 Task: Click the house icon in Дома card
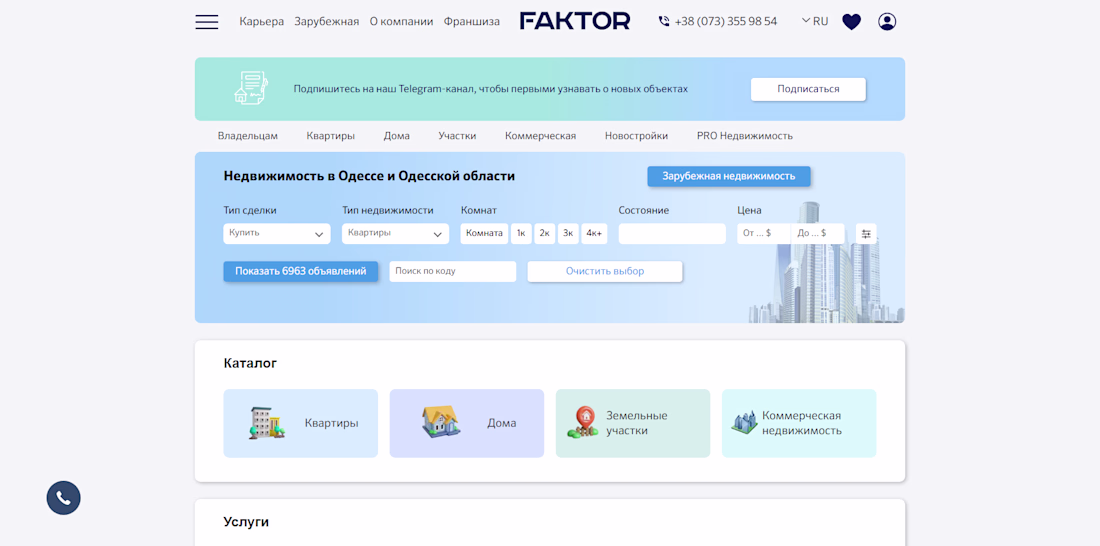(x=441, y=422)
